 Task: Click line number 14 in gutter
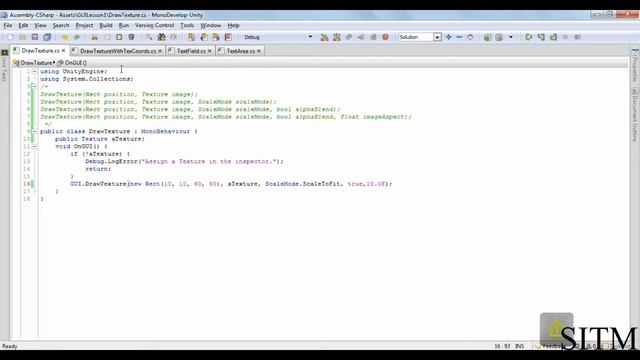coord(27,169)
